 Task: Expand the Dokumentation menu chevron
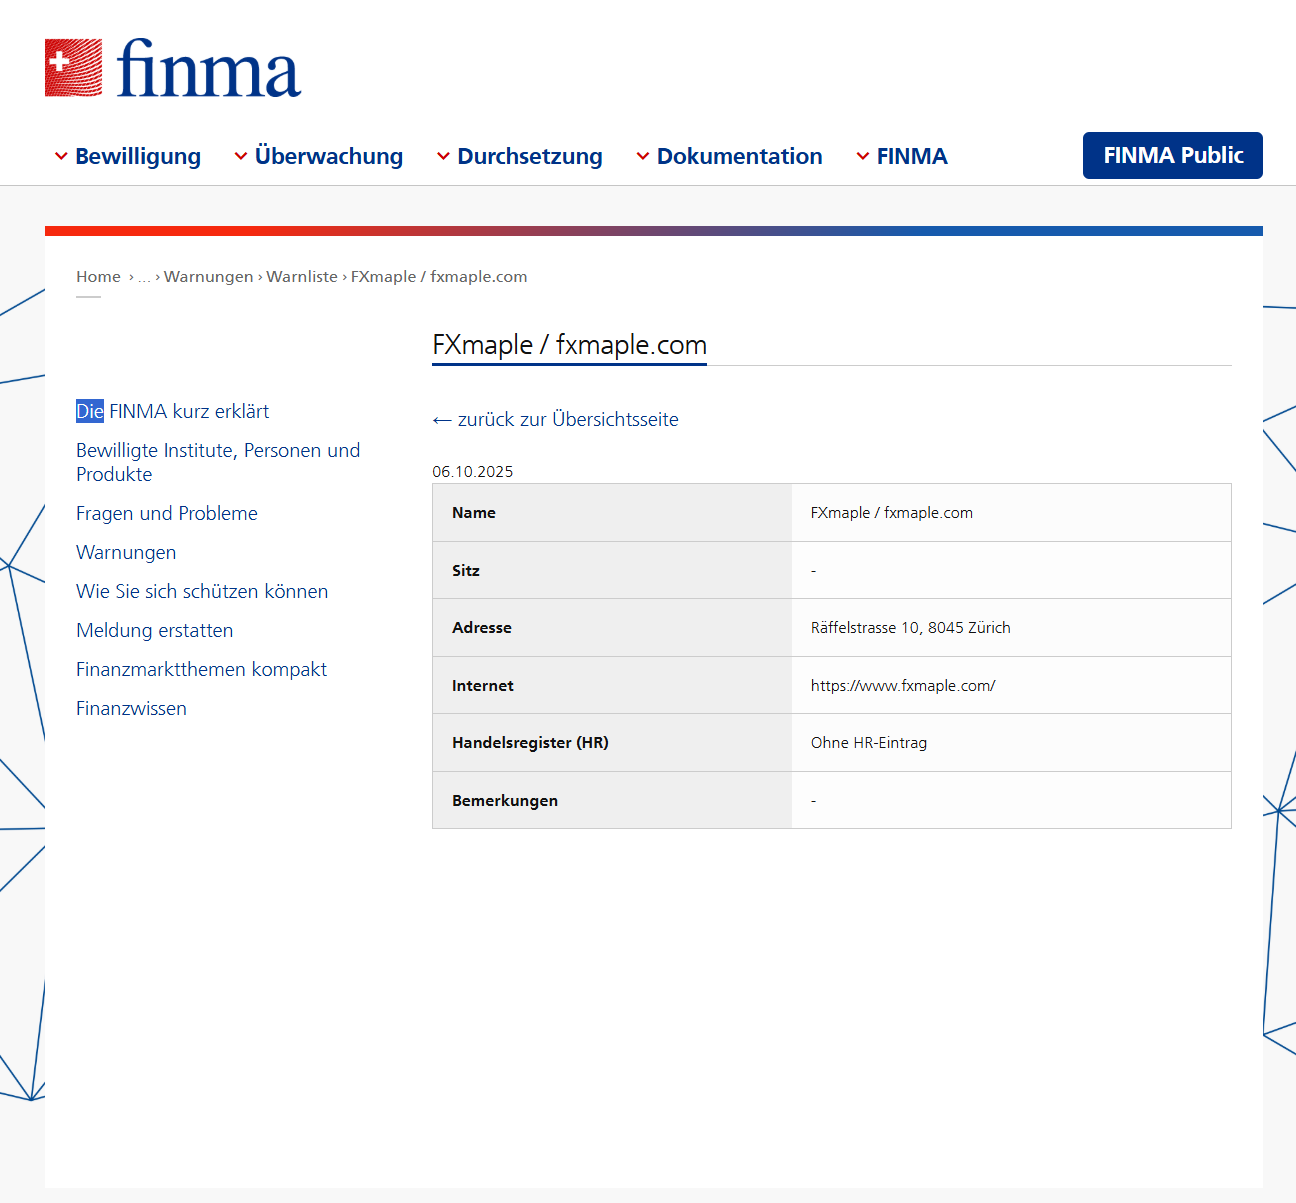(x=643, y=156)
